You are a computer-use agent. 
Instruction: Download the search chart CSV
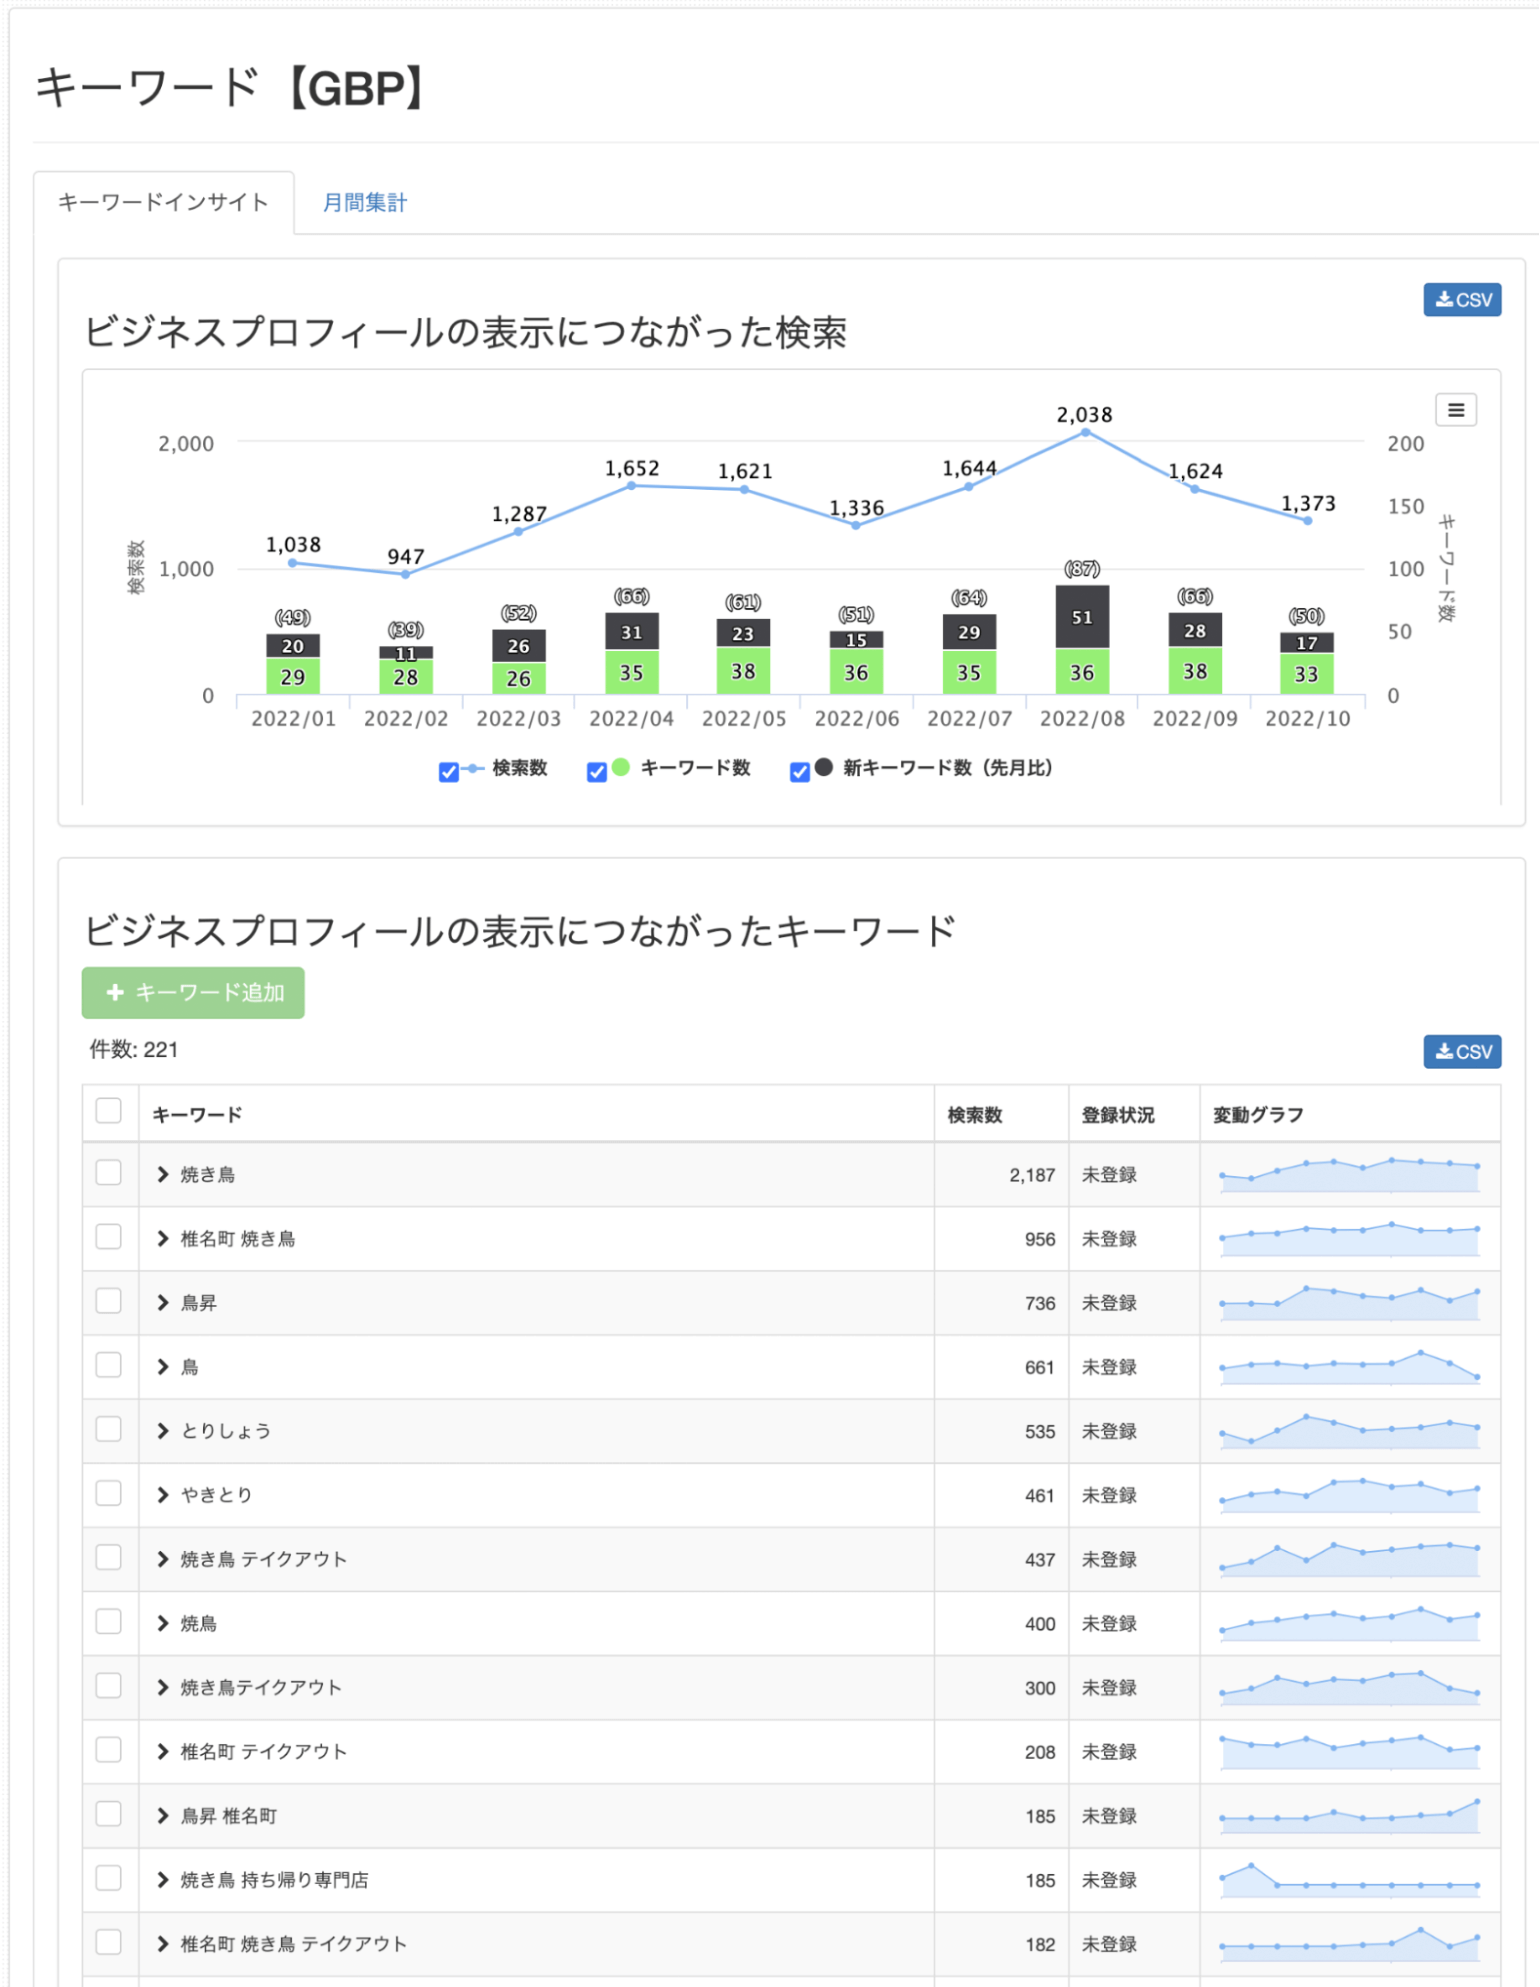(1462, 299)
